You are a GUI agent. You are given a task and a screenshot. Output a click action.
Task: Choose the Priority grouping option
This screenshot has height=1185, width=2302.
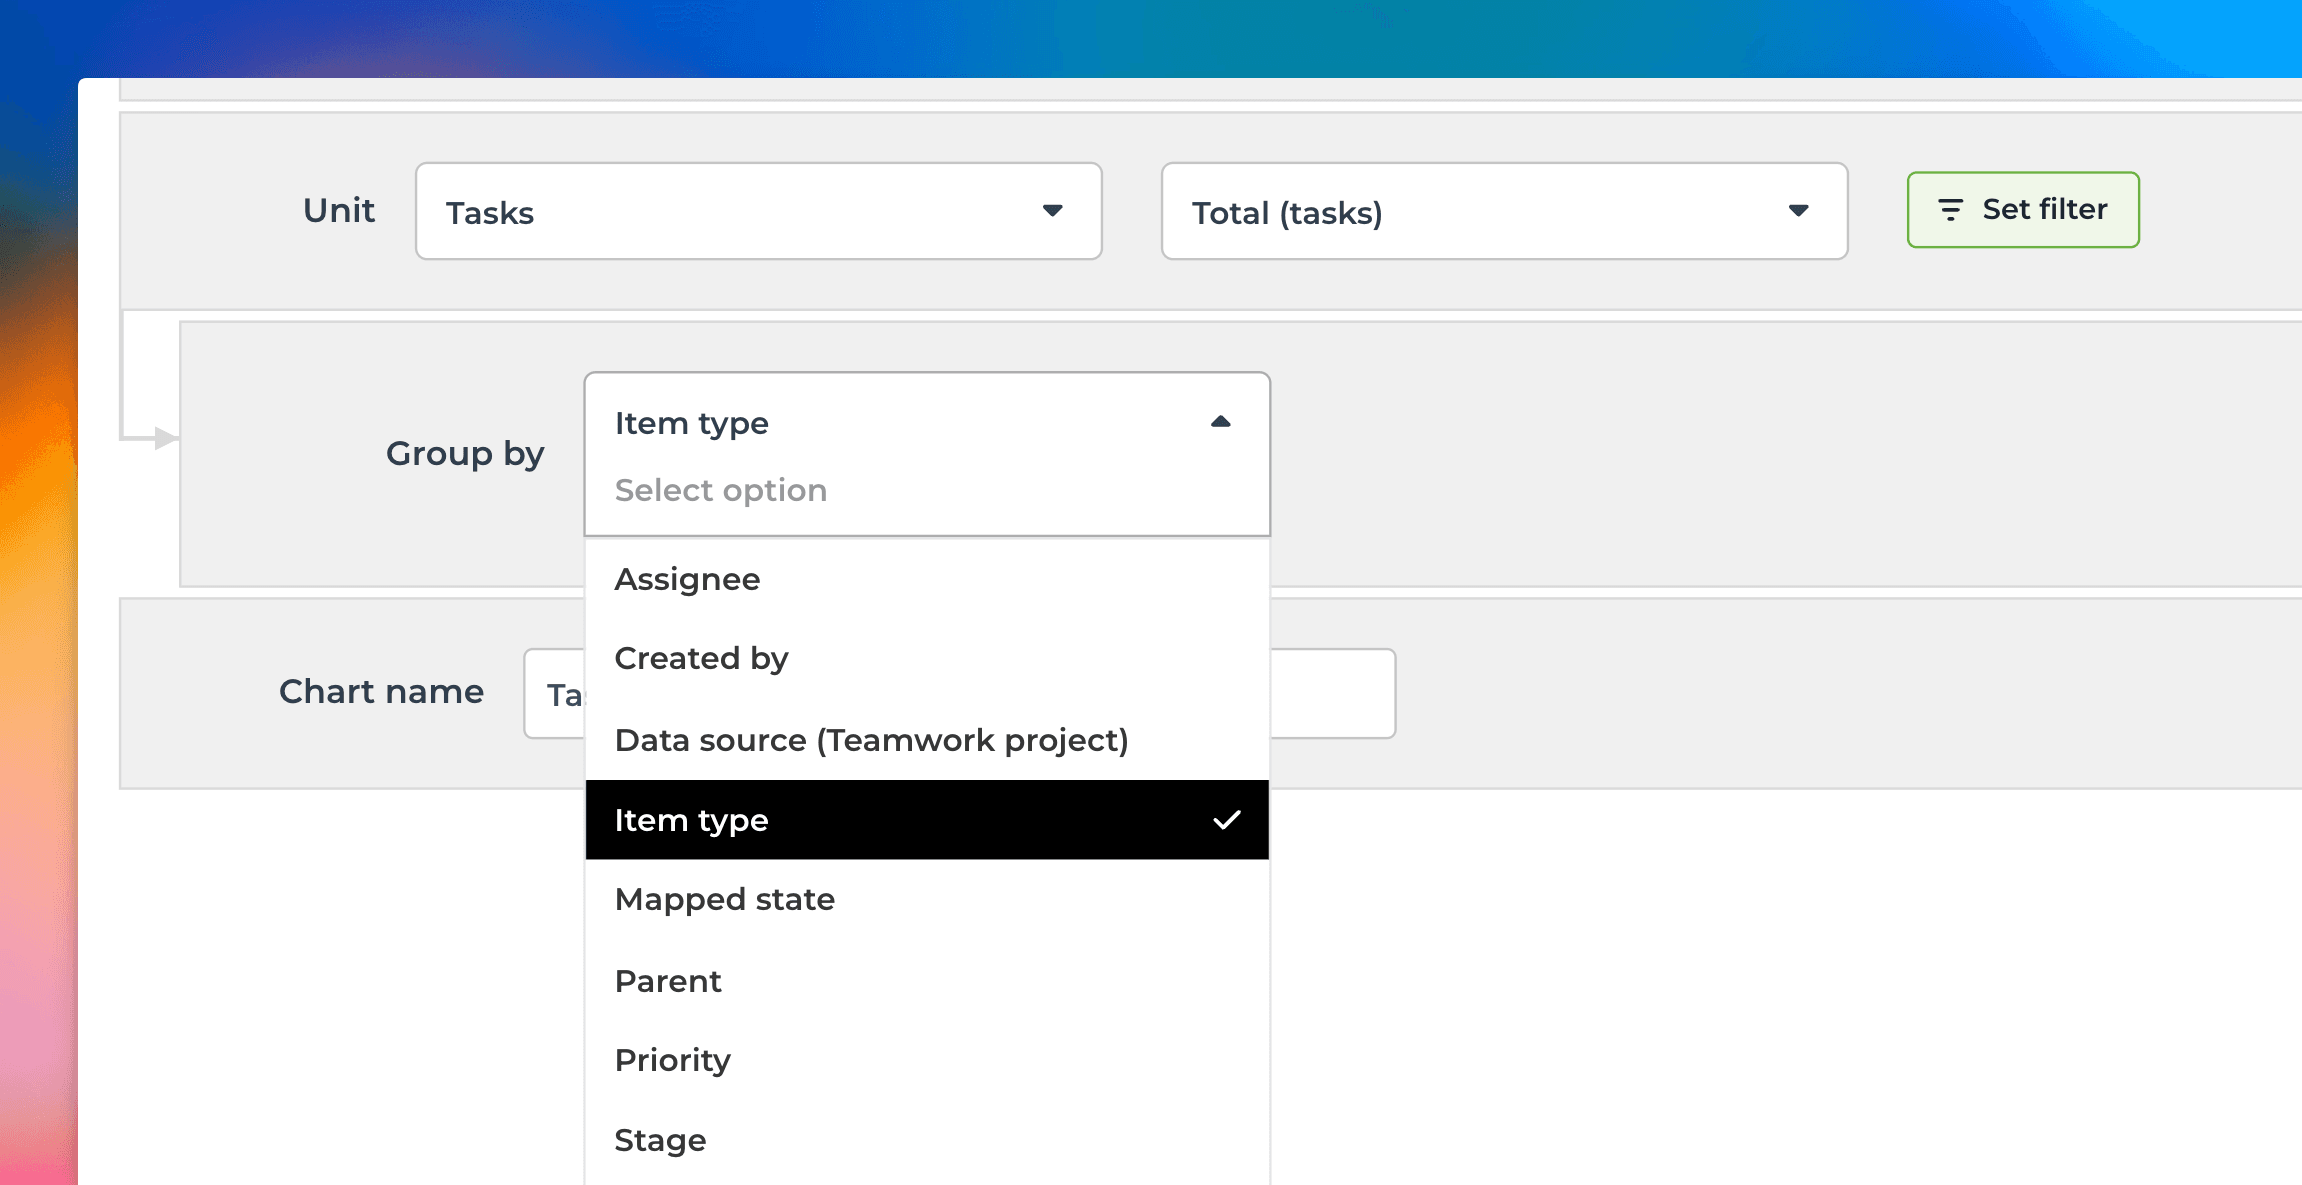coord(673,1061)
